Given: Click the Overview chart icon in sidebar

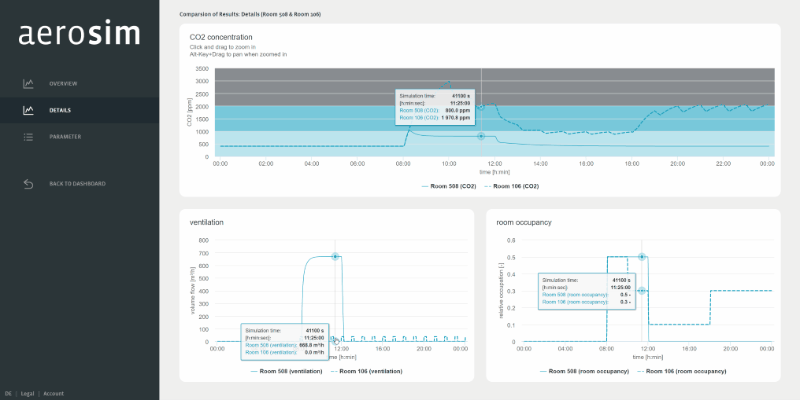Looking at the screenshot, I should click(29, 83).
